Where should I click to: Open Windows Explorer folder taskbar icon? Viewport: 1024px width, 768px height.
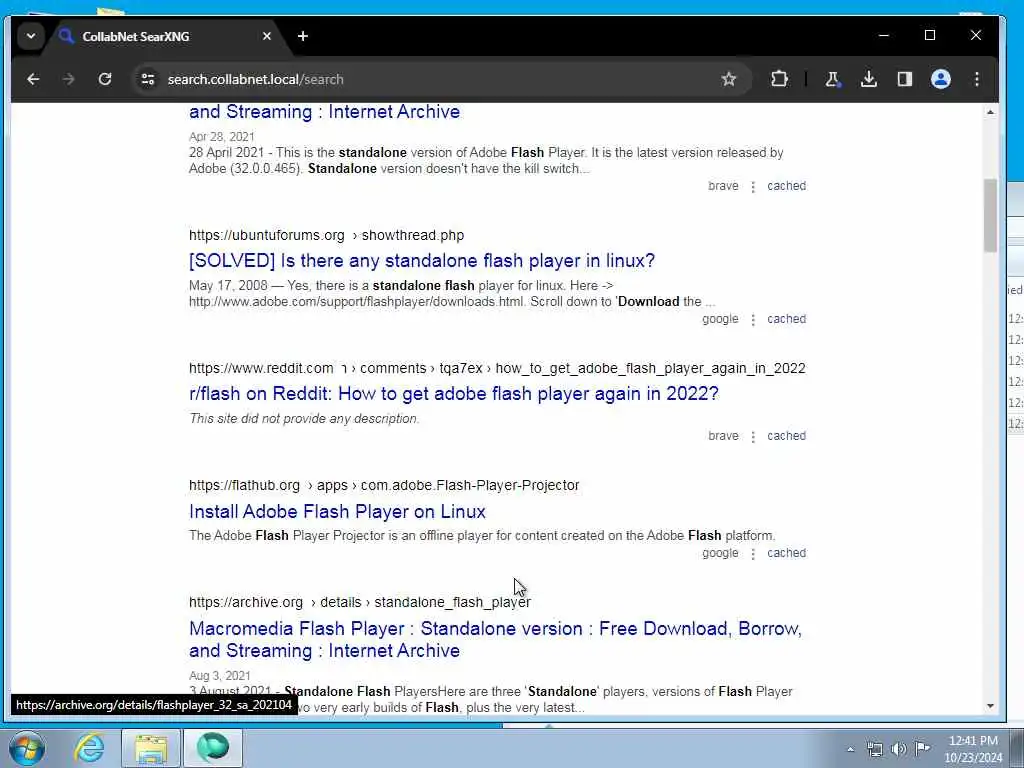coord(151,748)
